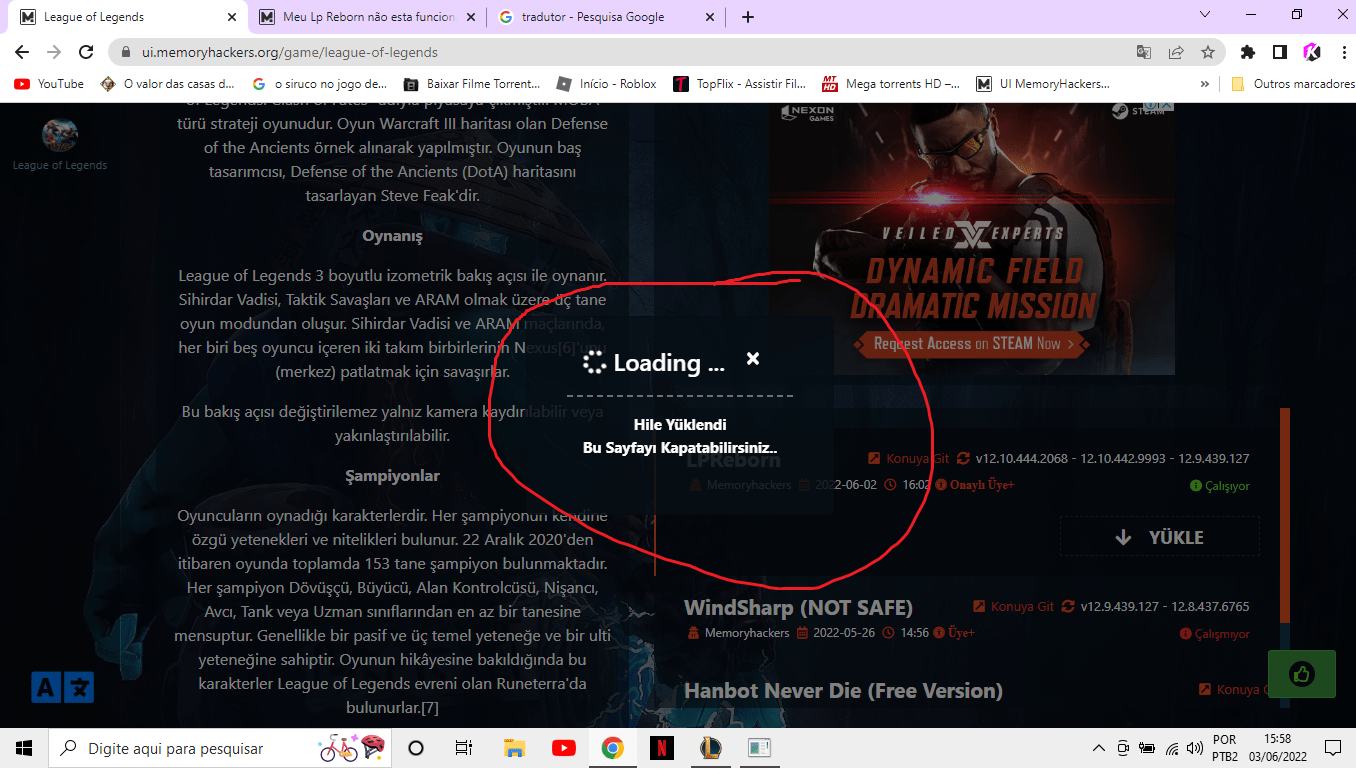Open the Windows notification center
This screenshot has height=782, width=1356.
tap(1332, 748)
